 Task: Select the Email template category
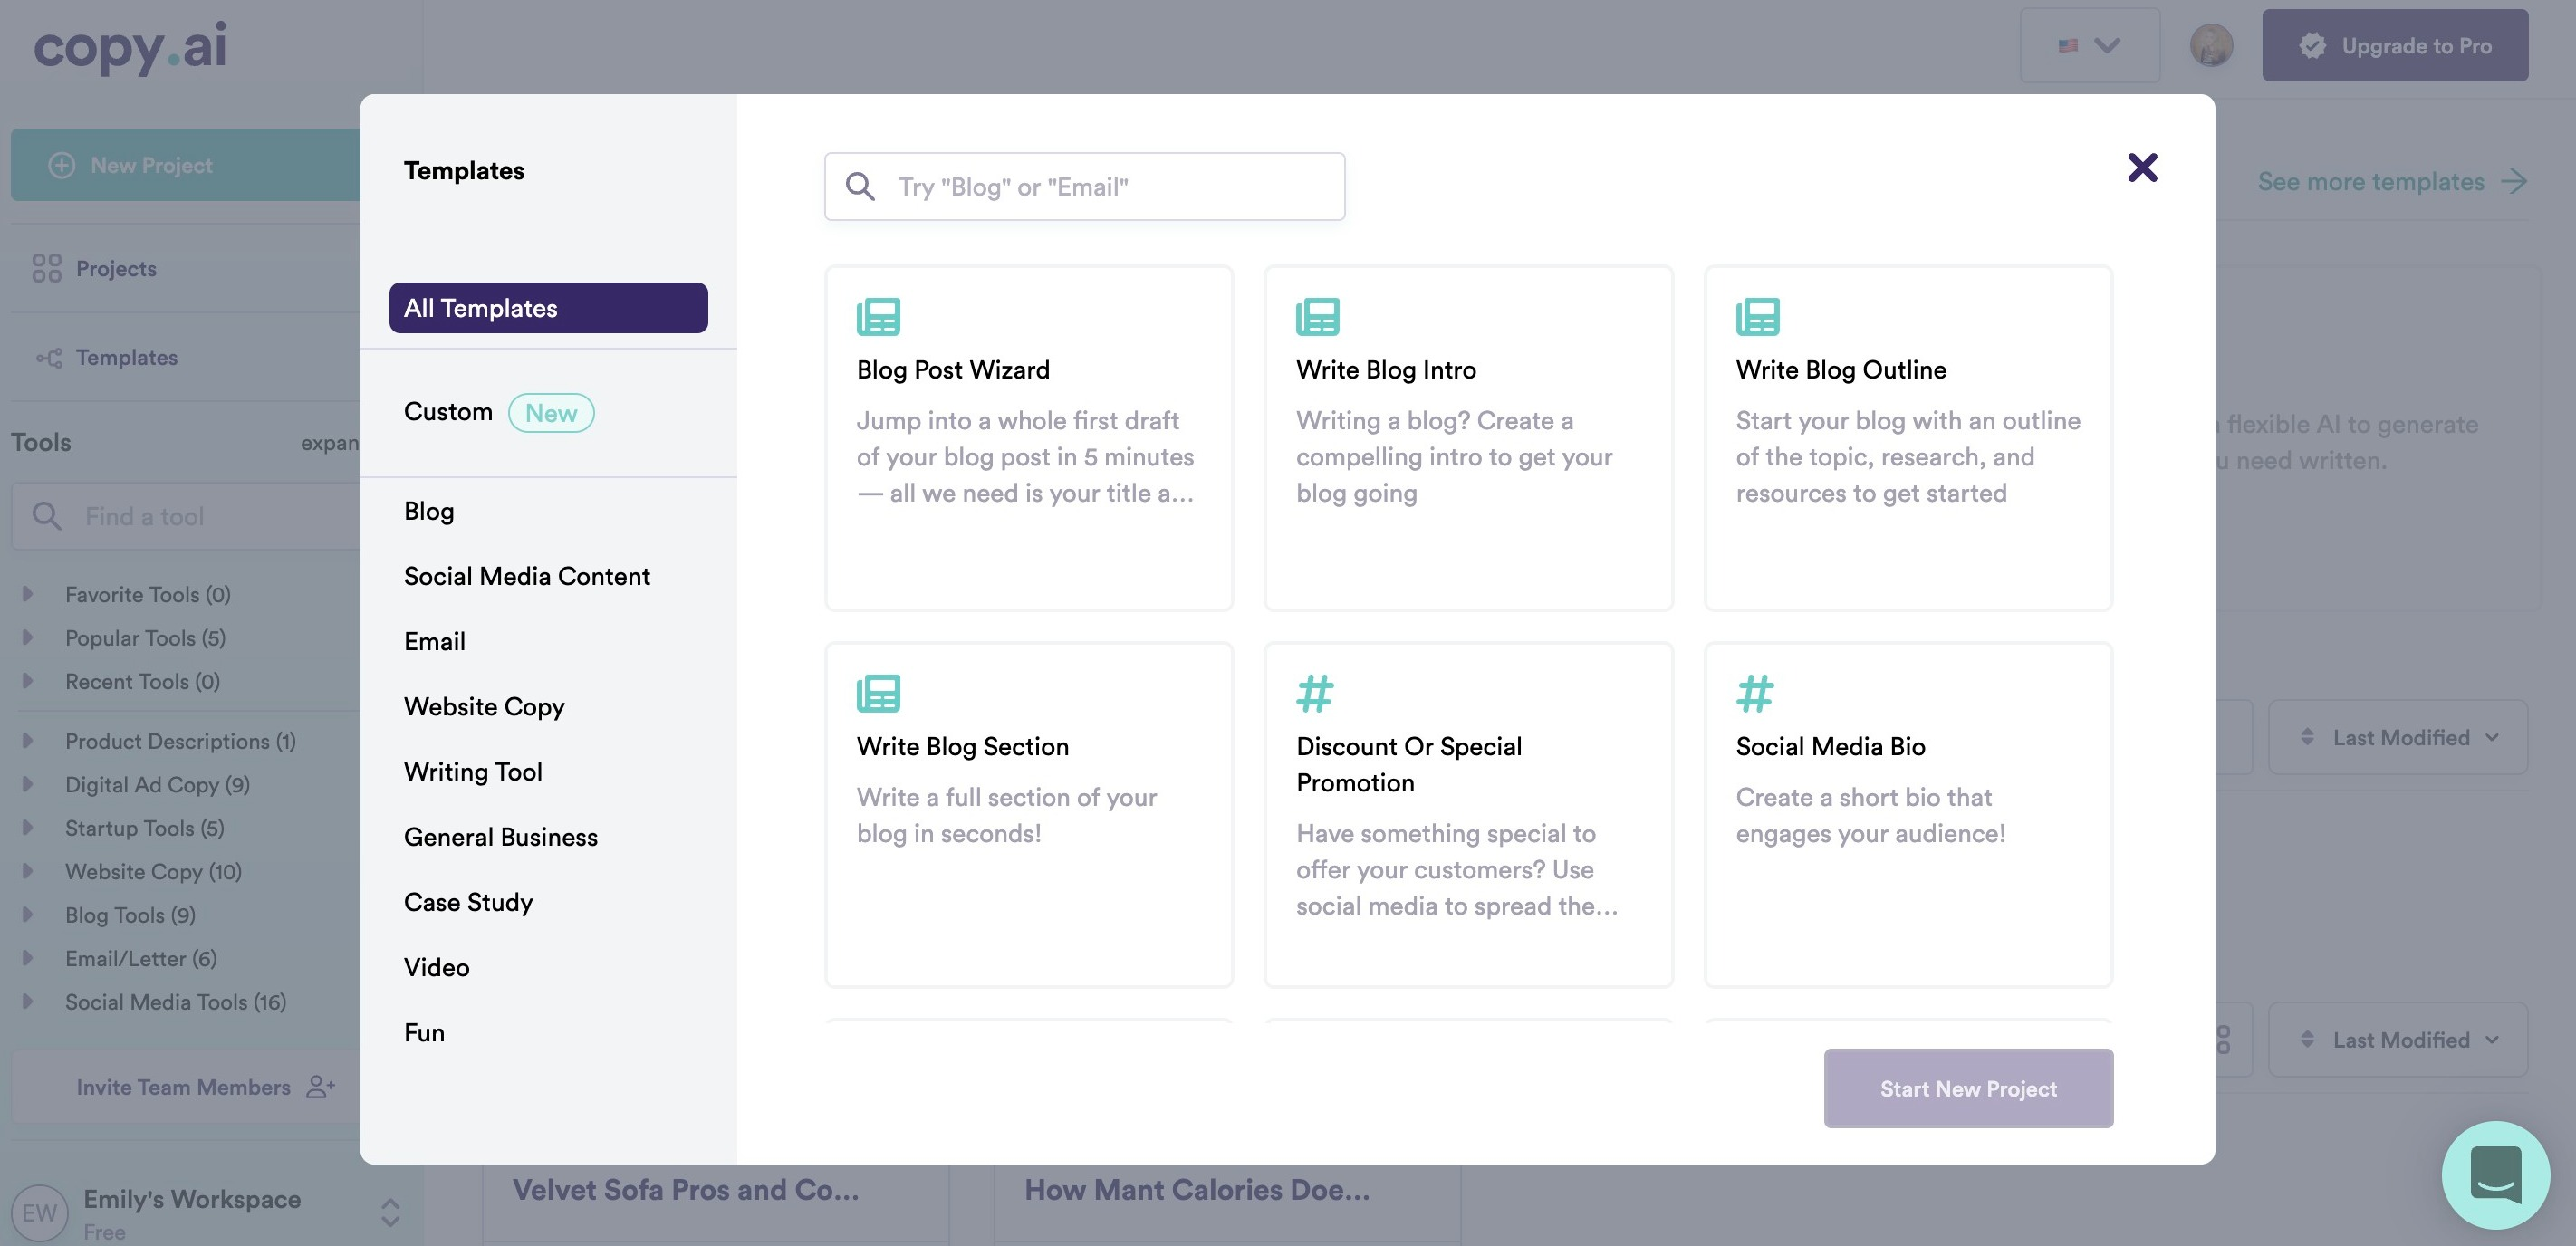pyautogui.click(x=435, y=641)
